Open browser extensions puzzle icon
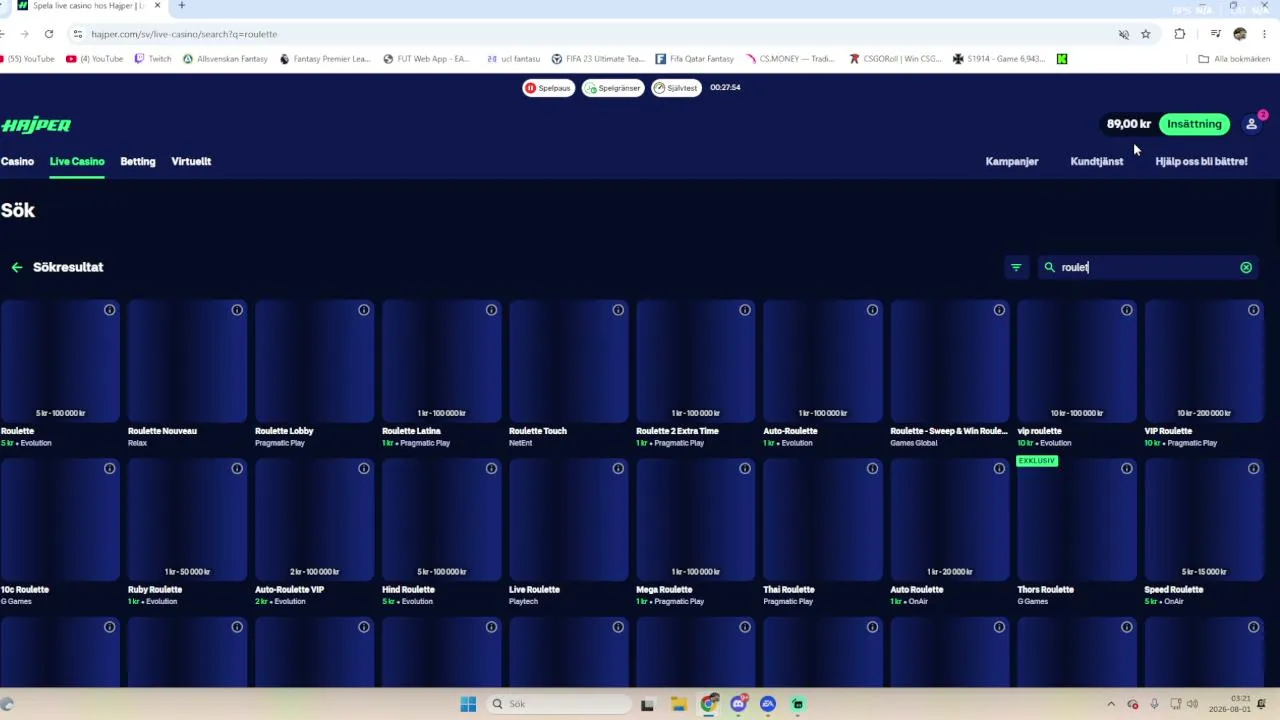 point(1180,34)
